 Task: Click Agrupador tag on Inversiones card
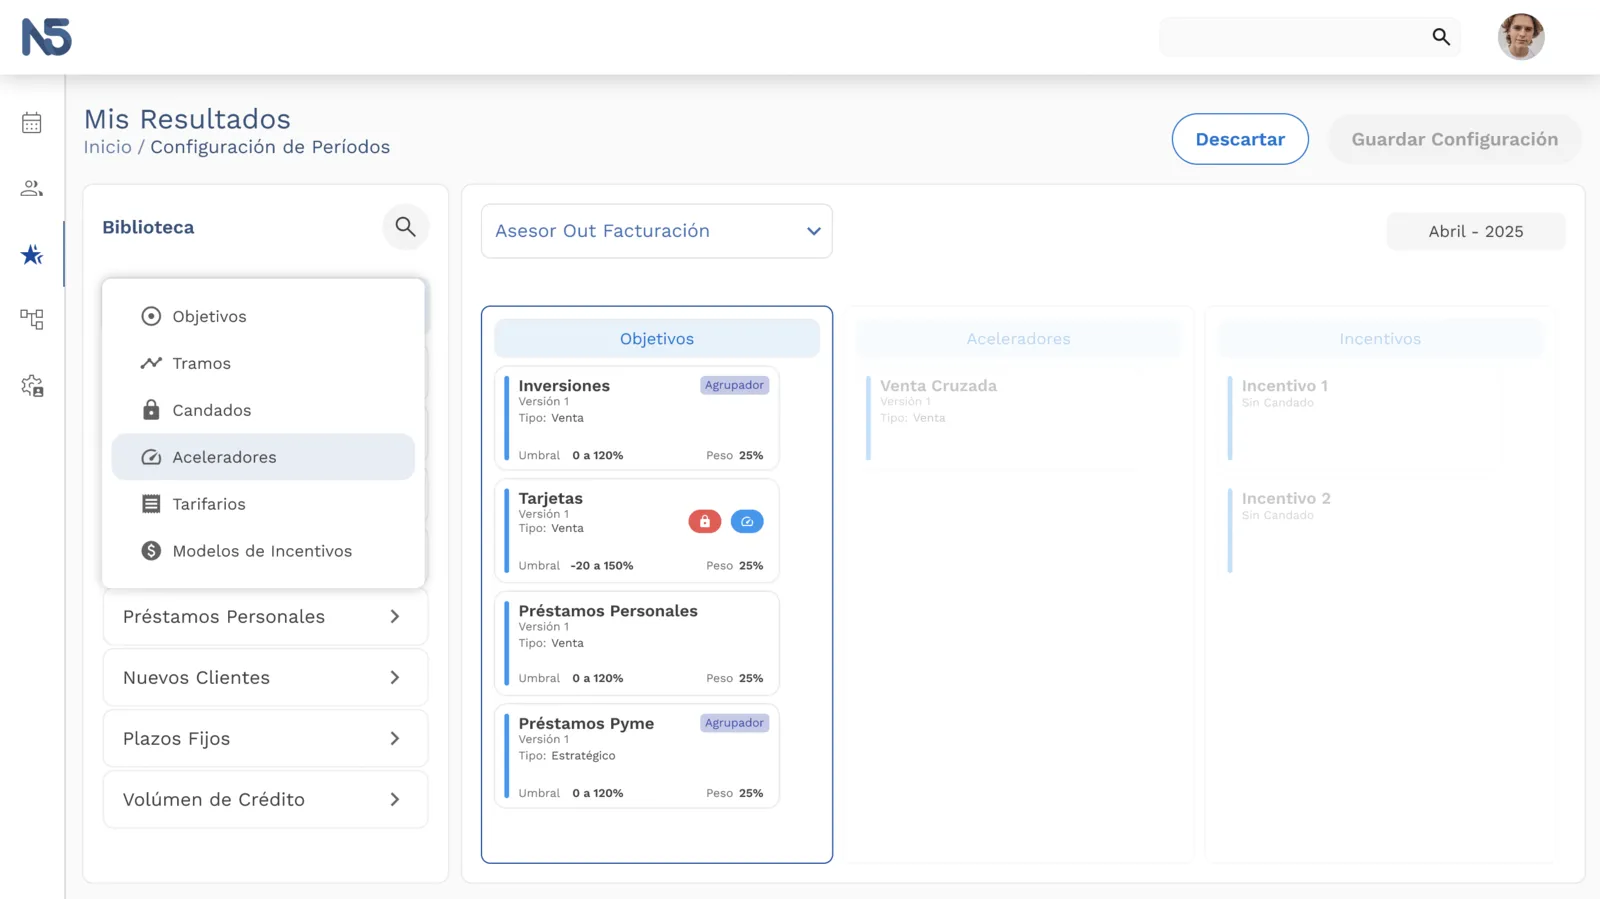[734, 385]
